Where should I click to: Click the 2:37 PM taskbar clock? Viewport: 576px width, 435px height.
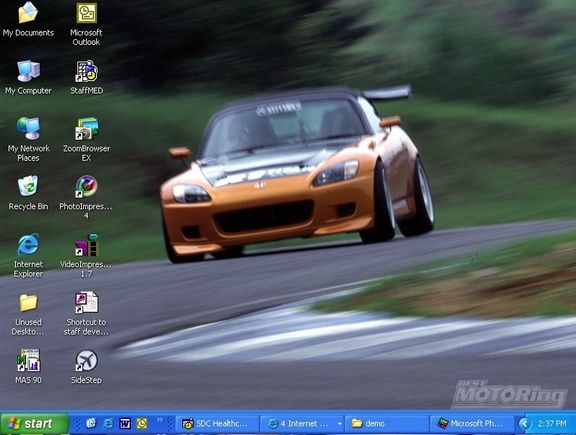(x=552, y=424)
